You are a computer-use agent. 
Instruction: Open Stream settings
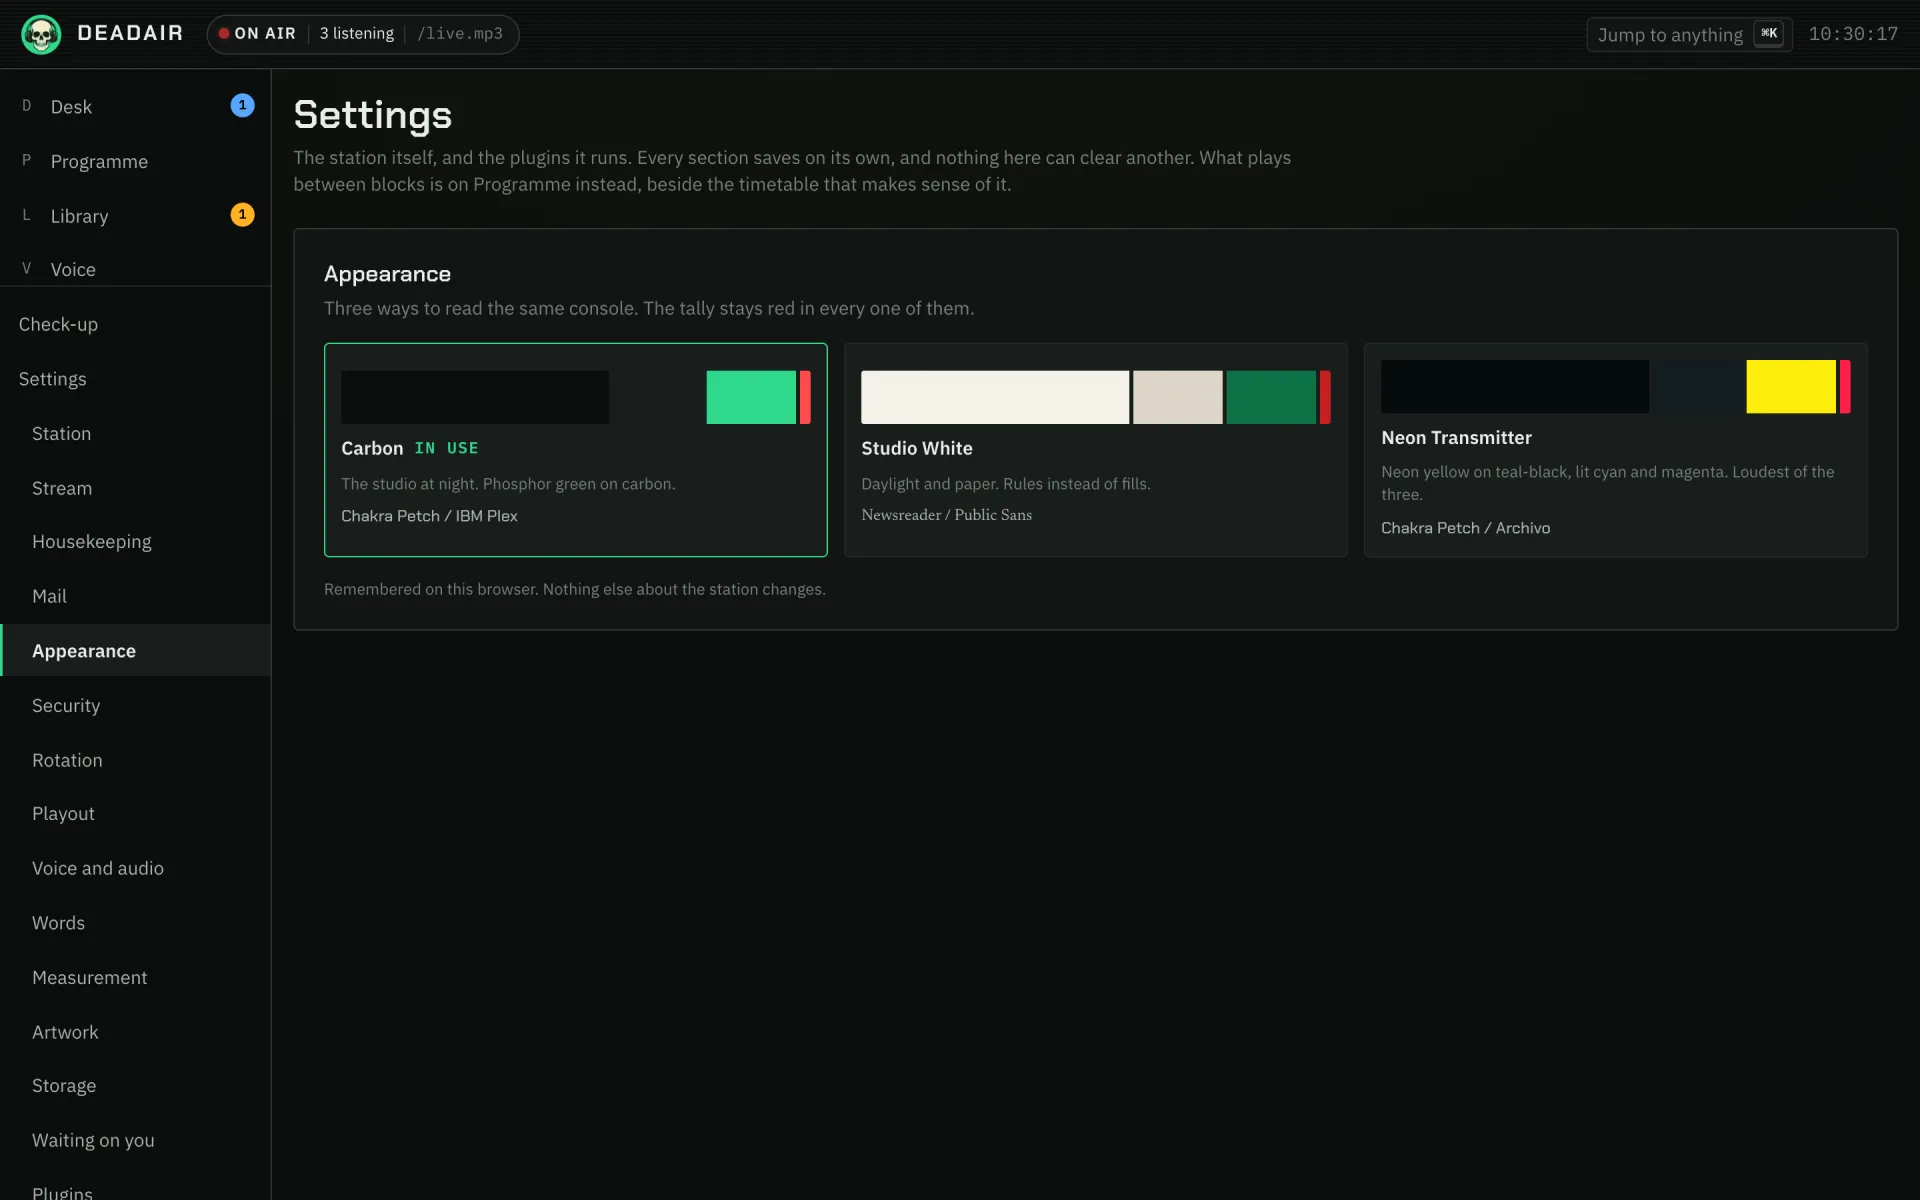point(136,488)
